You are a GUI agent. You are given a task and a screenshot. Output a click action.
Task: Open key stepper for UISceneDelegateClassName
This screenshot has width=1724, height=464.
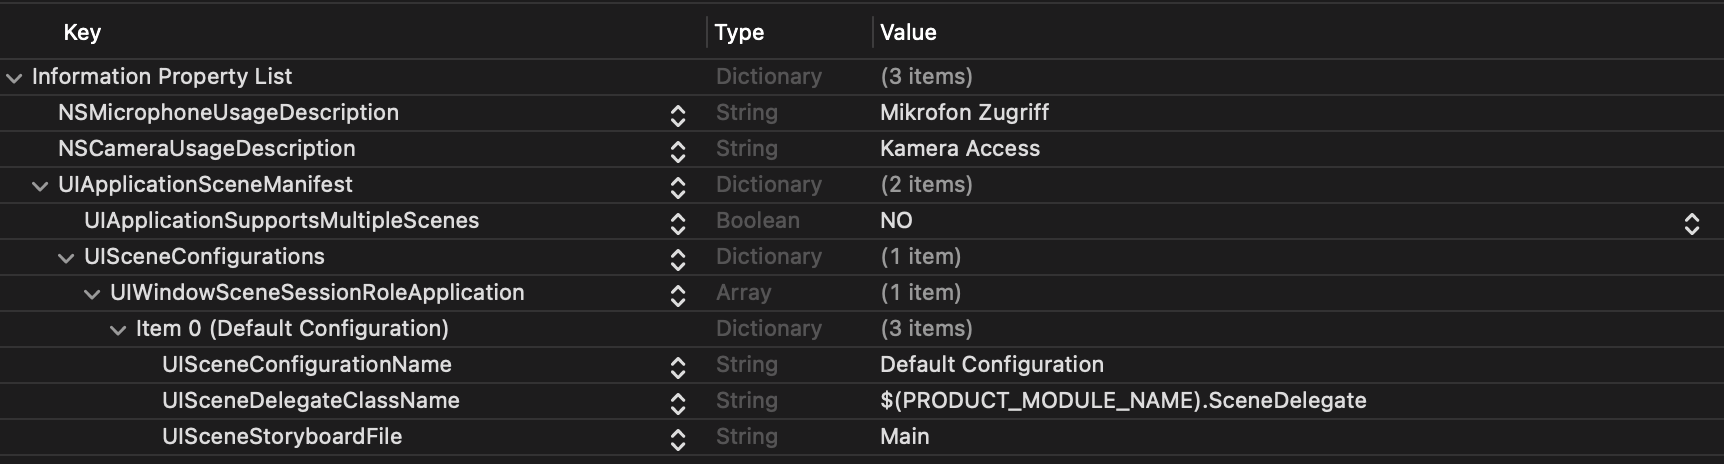677,403
